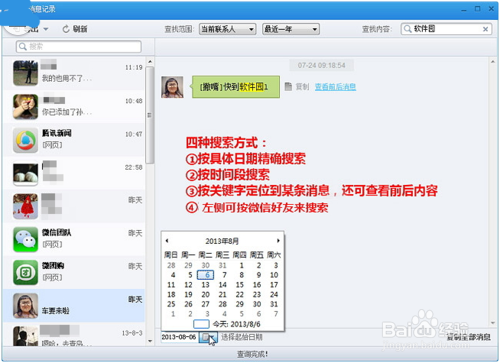499x363 pixels.
Task: Click the contact list scrollbar thumb
Action: point(150,115)
